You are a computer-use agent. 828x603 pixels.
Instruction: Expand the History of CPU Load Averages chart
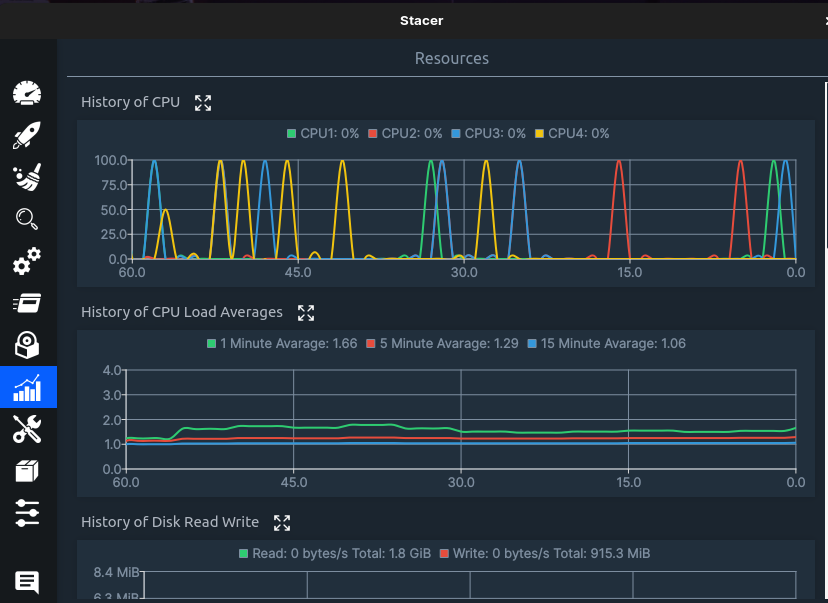coord(306,313)
